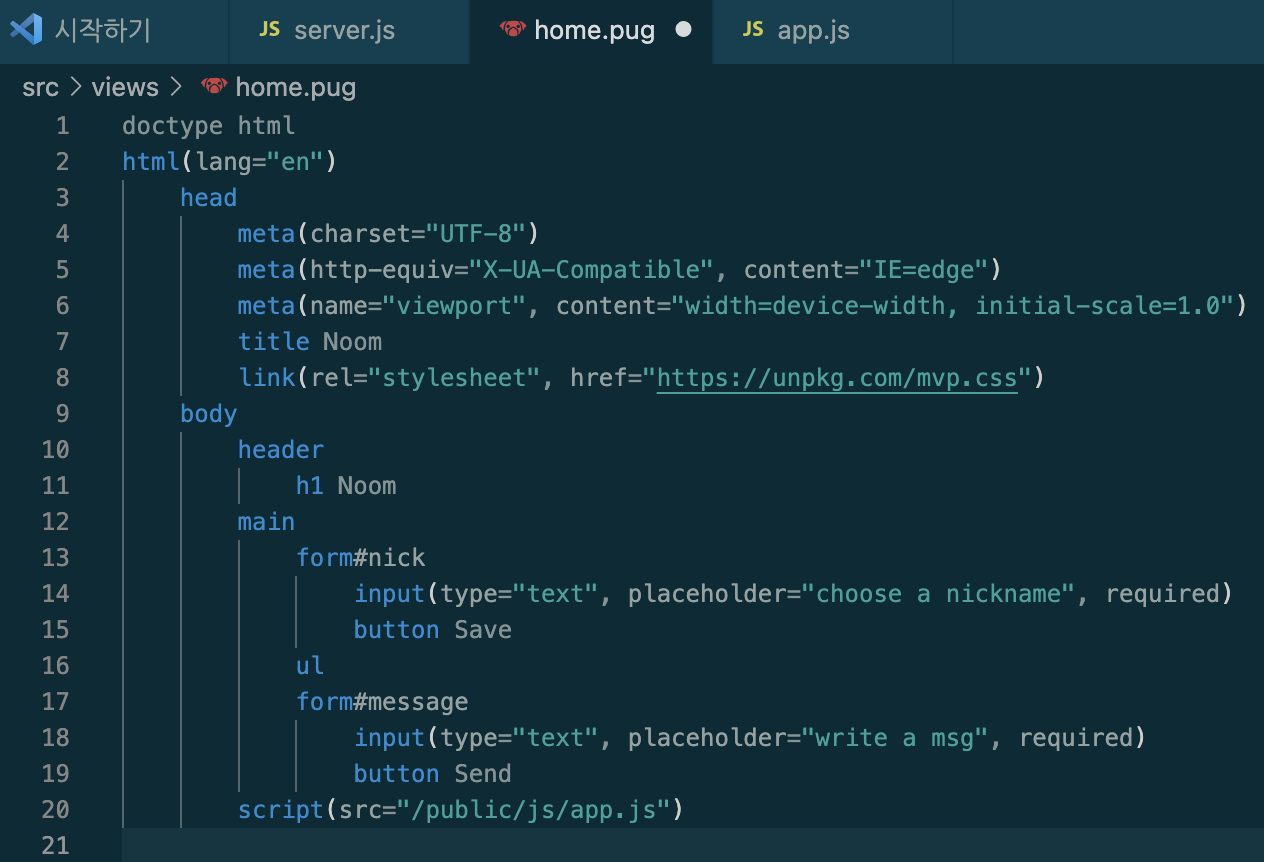
Task: Open the server.js tab
Action: click(x=349, y=31)
